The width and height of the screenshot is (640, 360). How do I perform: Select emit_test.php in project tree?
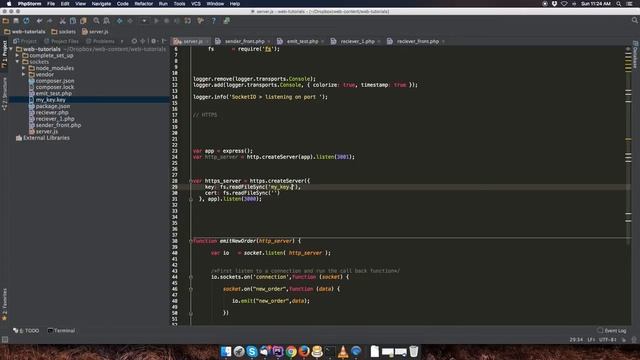tap(50, 93)
